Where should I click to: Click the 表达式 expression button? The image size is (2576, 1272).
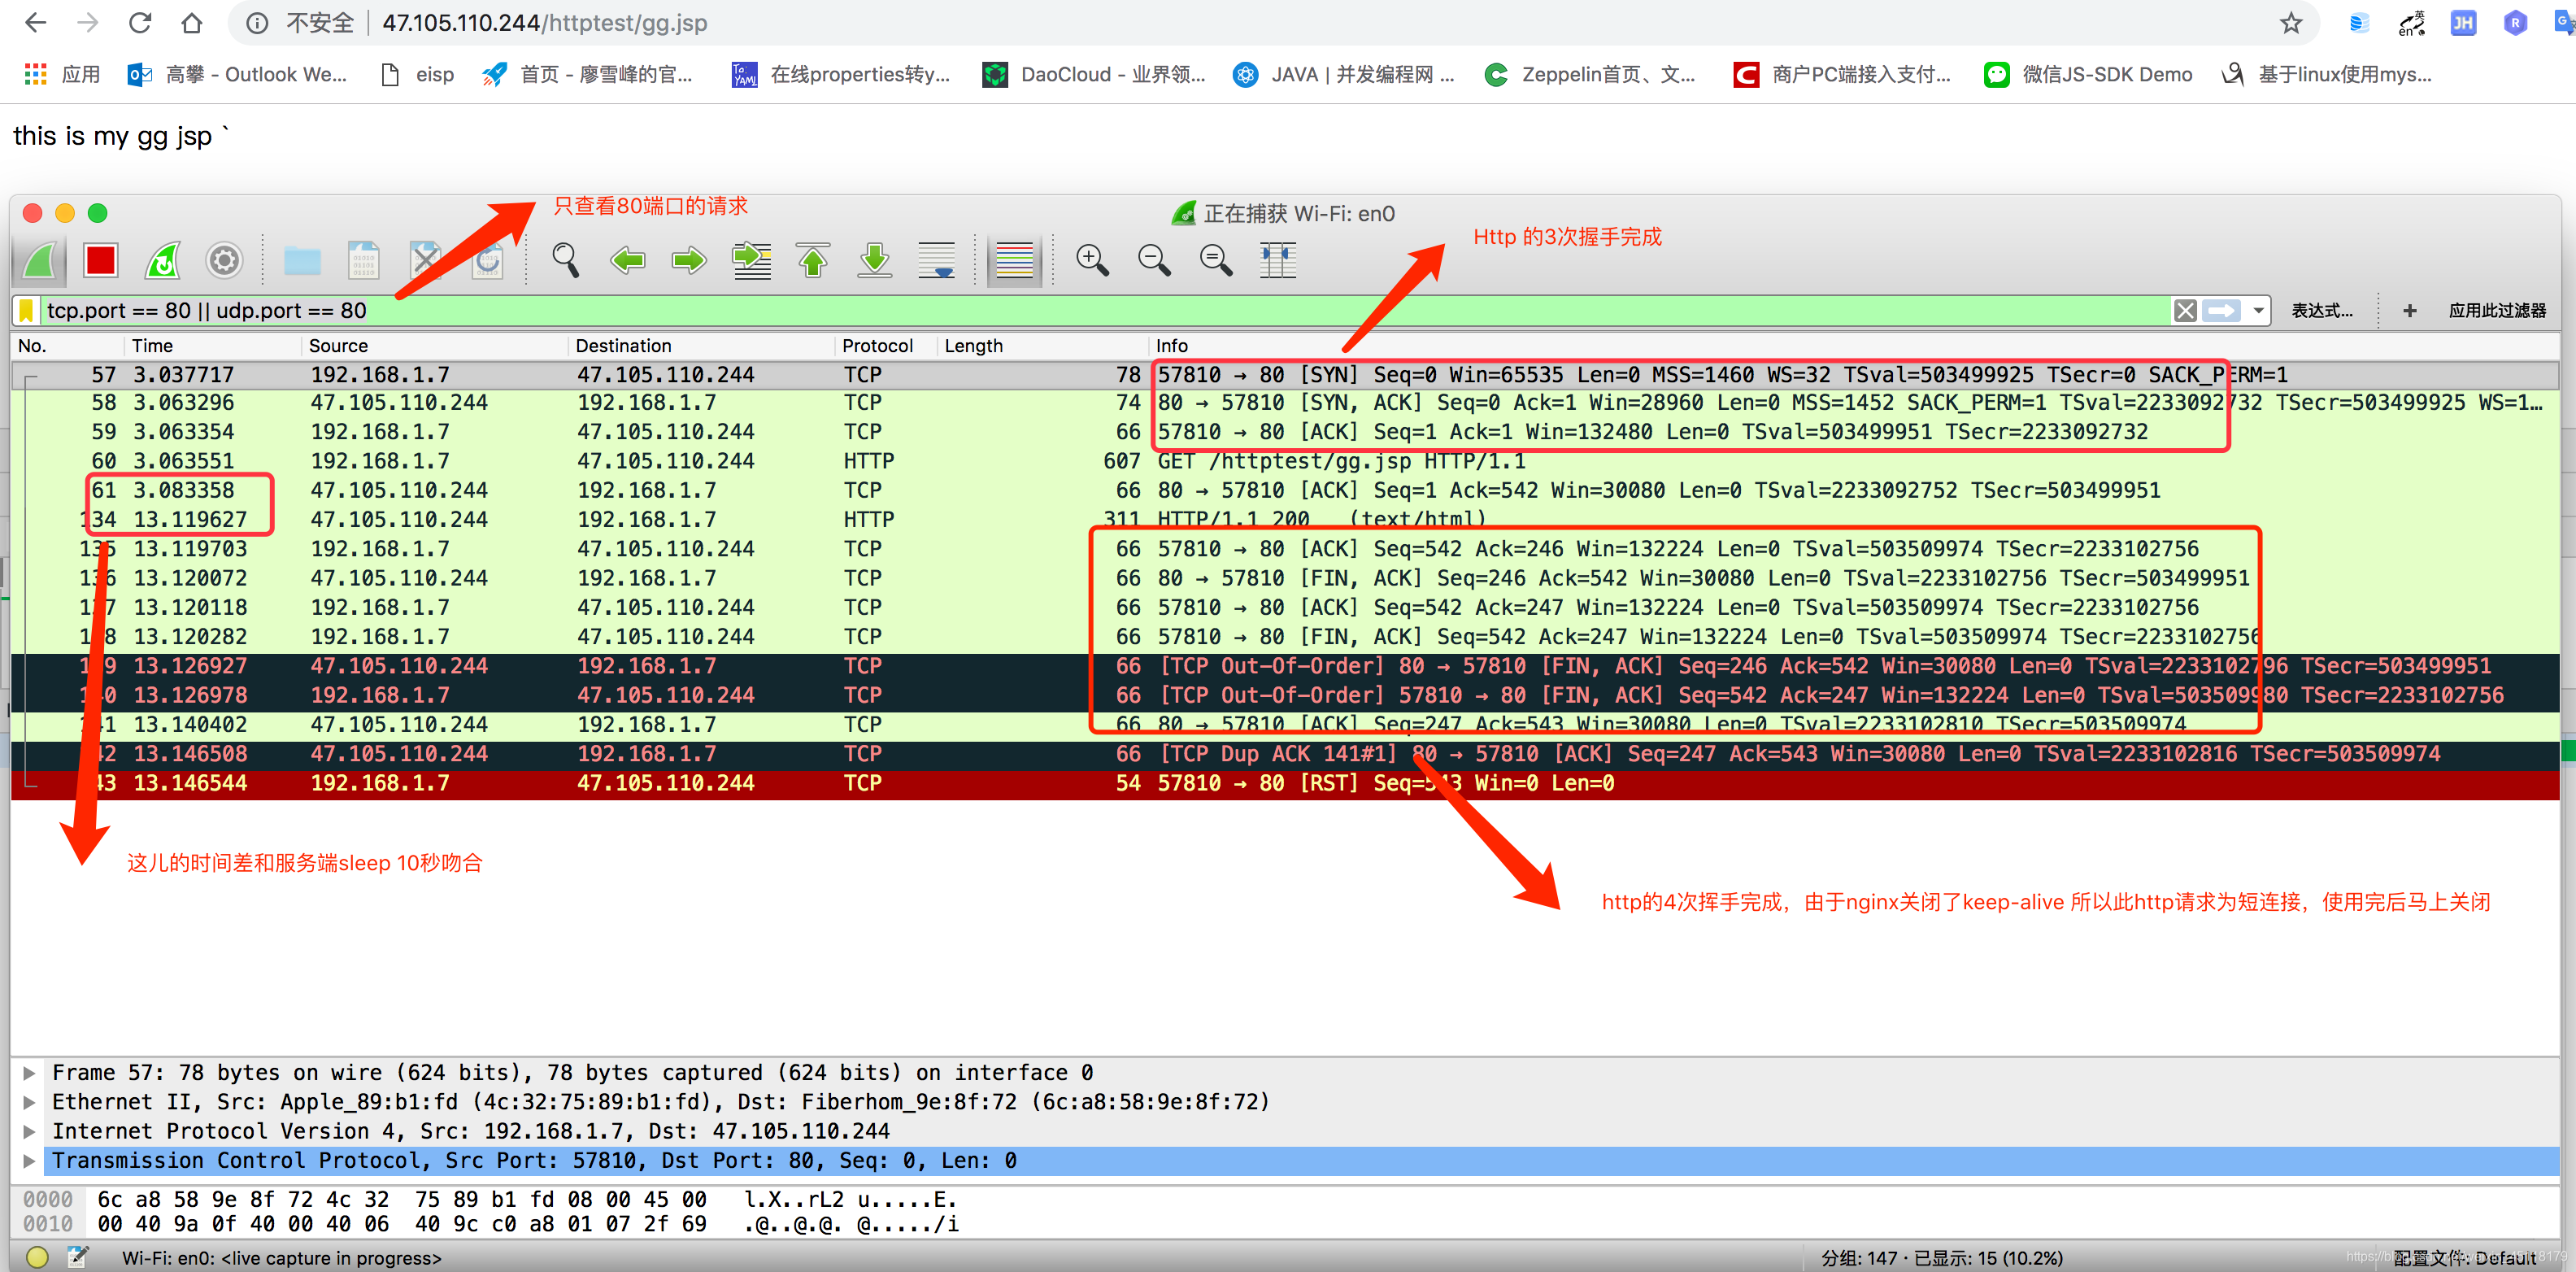point(2321,311)
